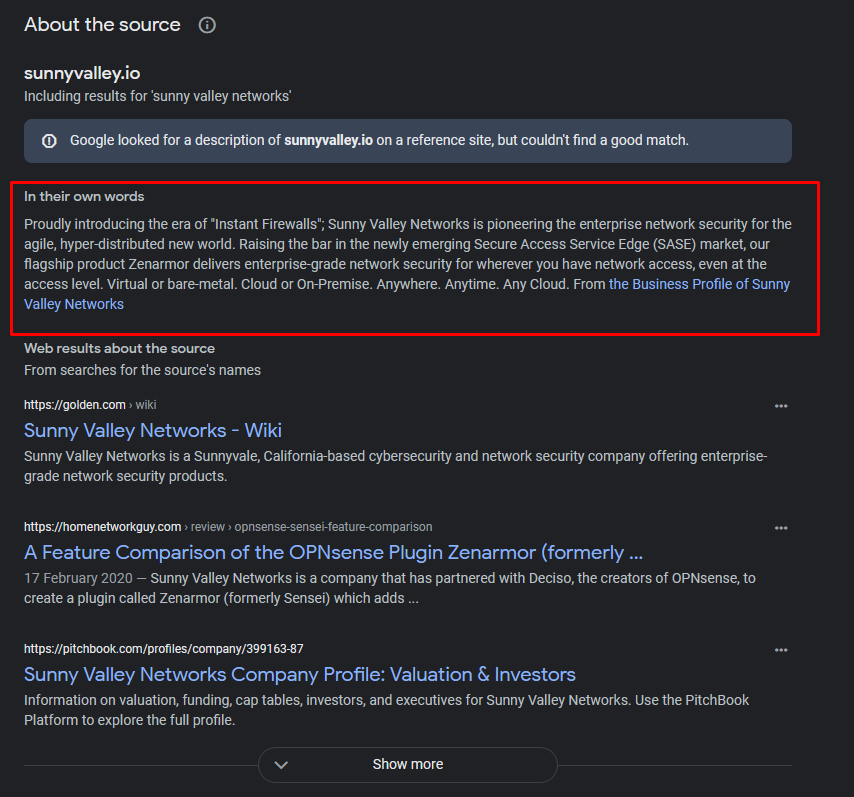Open Sunny Valley Networks Company Profile result
854x797 pixels.
click(x=300, y=674)
